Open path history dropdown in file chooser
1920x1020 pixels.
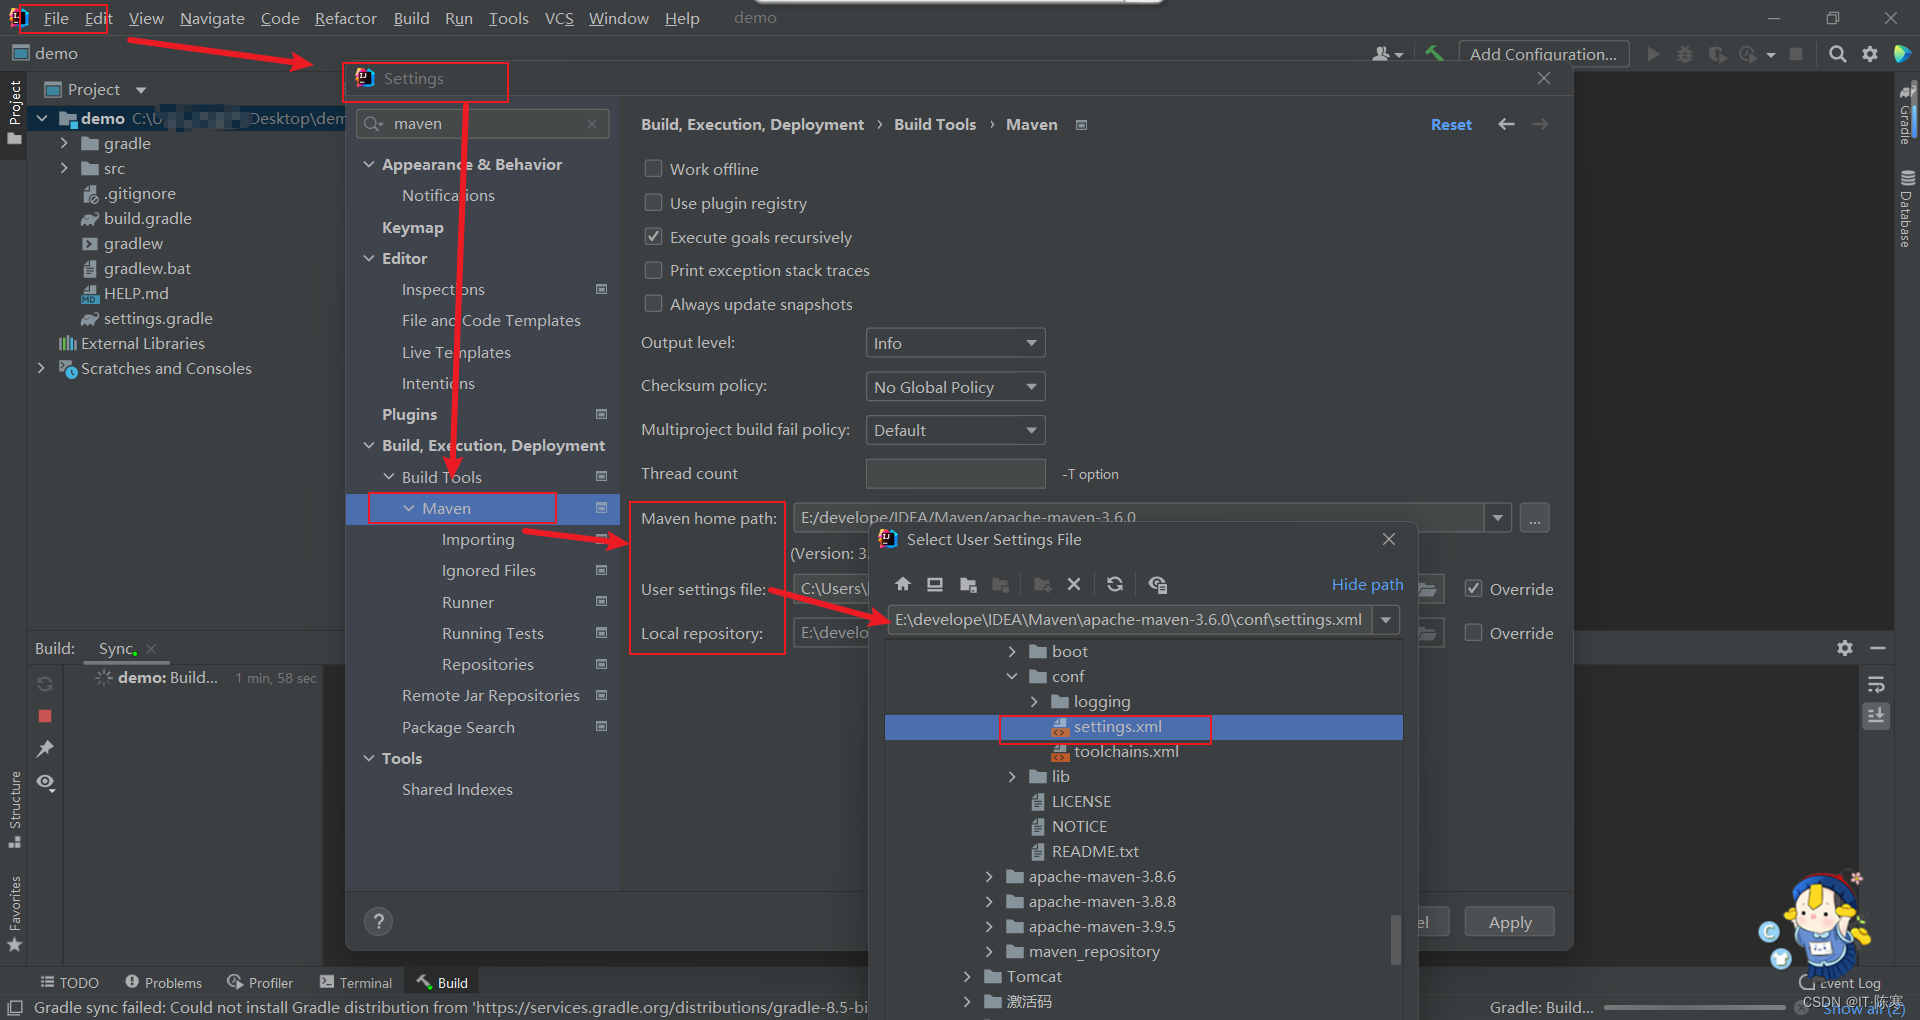(1386, 620)
